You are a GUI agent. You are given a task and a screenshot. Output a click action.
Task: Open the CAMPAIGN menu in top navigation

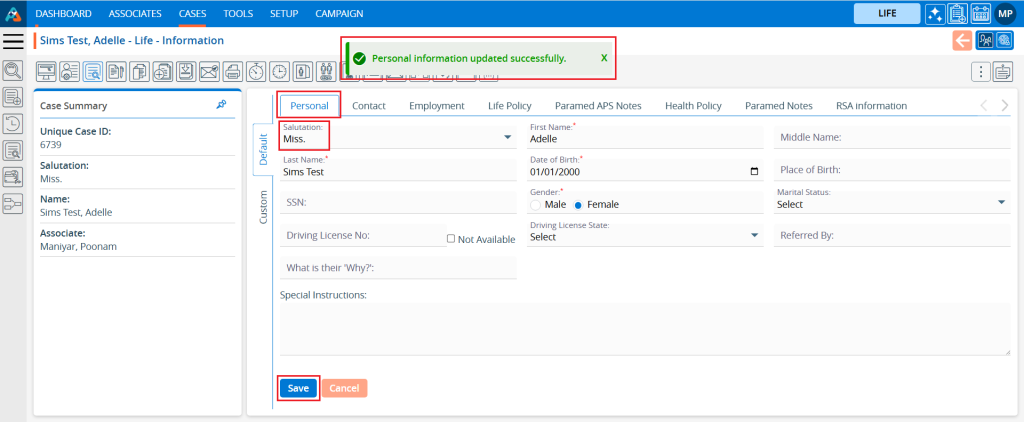339,14
